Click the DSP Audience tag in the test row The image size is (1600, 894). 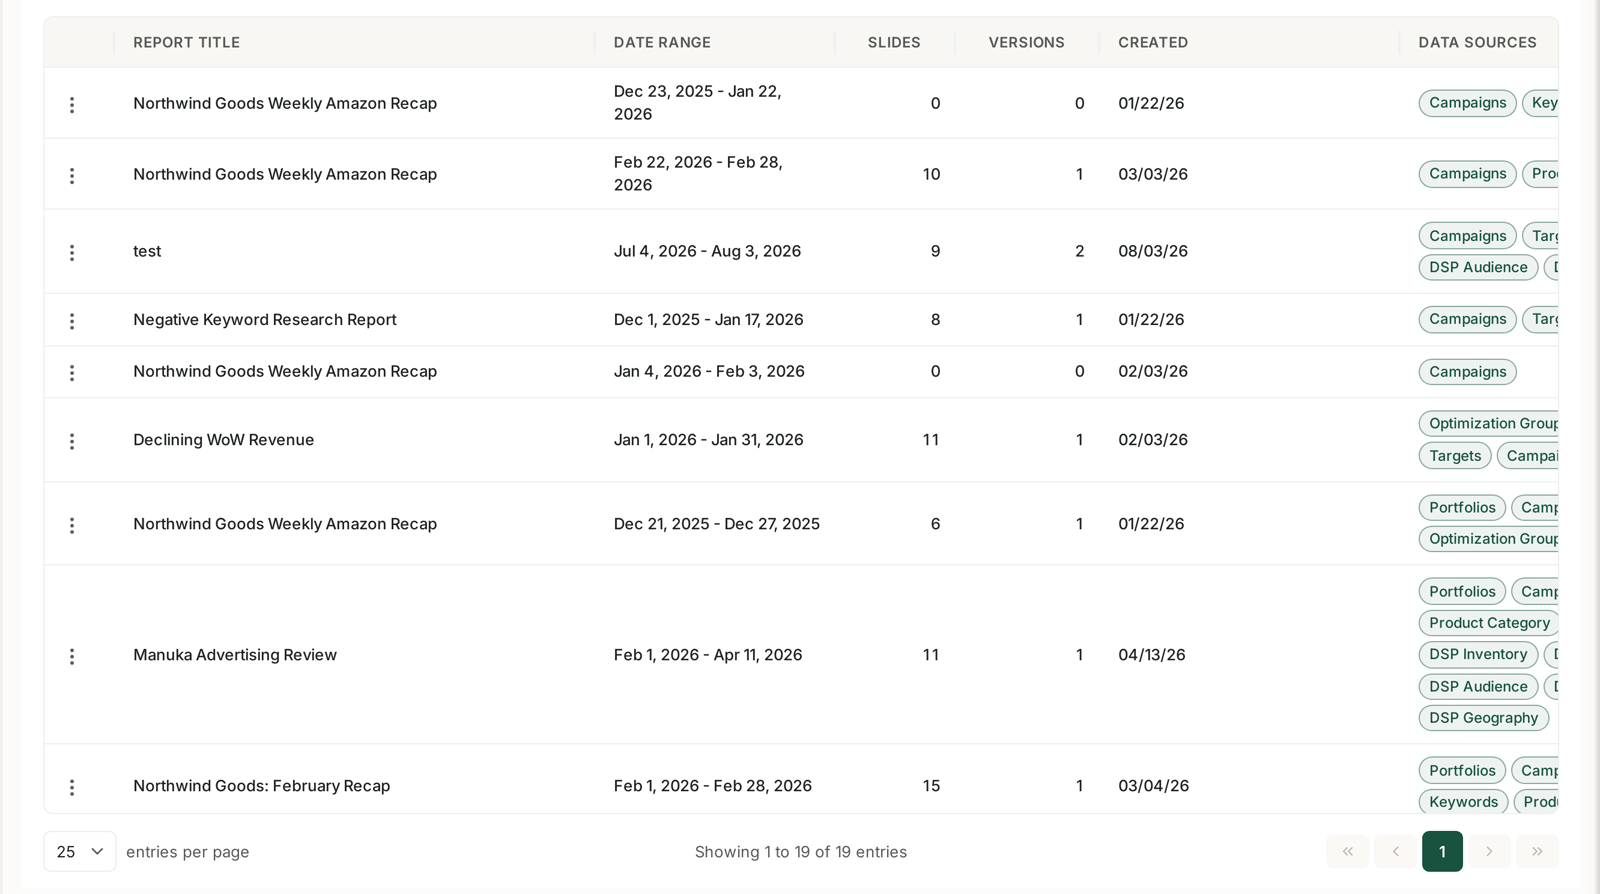click(1478, 267)
